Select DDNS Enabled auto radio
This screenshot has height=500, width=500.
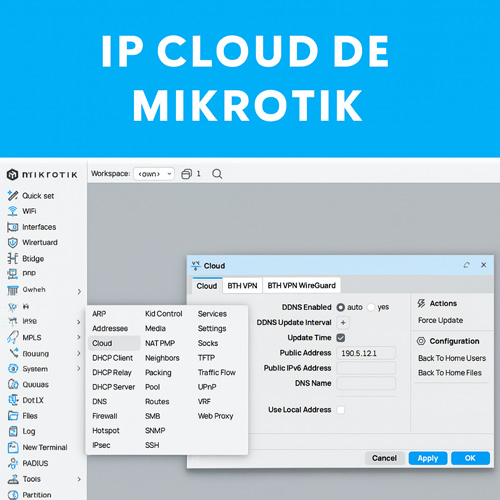pos(340,307)
